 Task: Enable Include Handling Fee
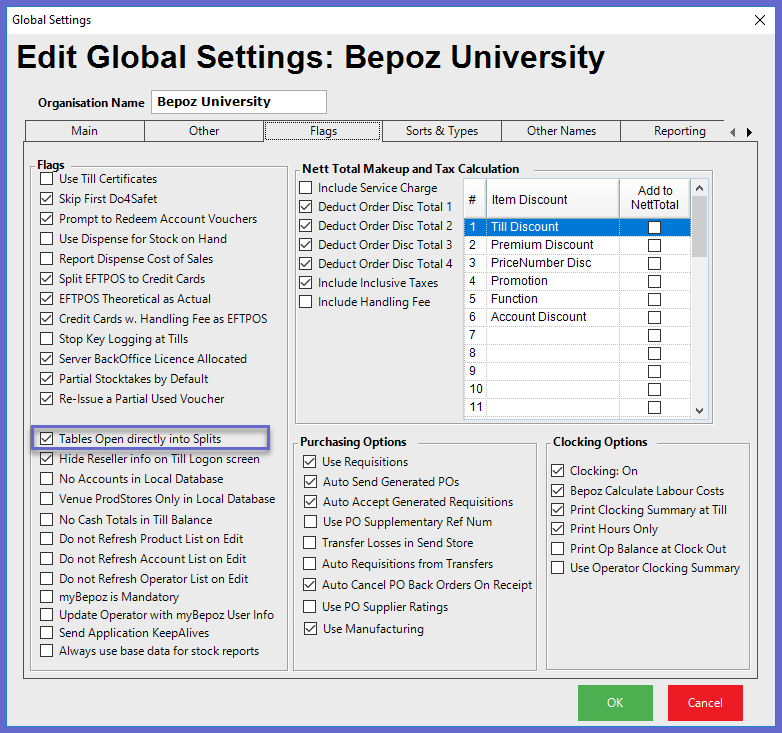tap(305, 302)
